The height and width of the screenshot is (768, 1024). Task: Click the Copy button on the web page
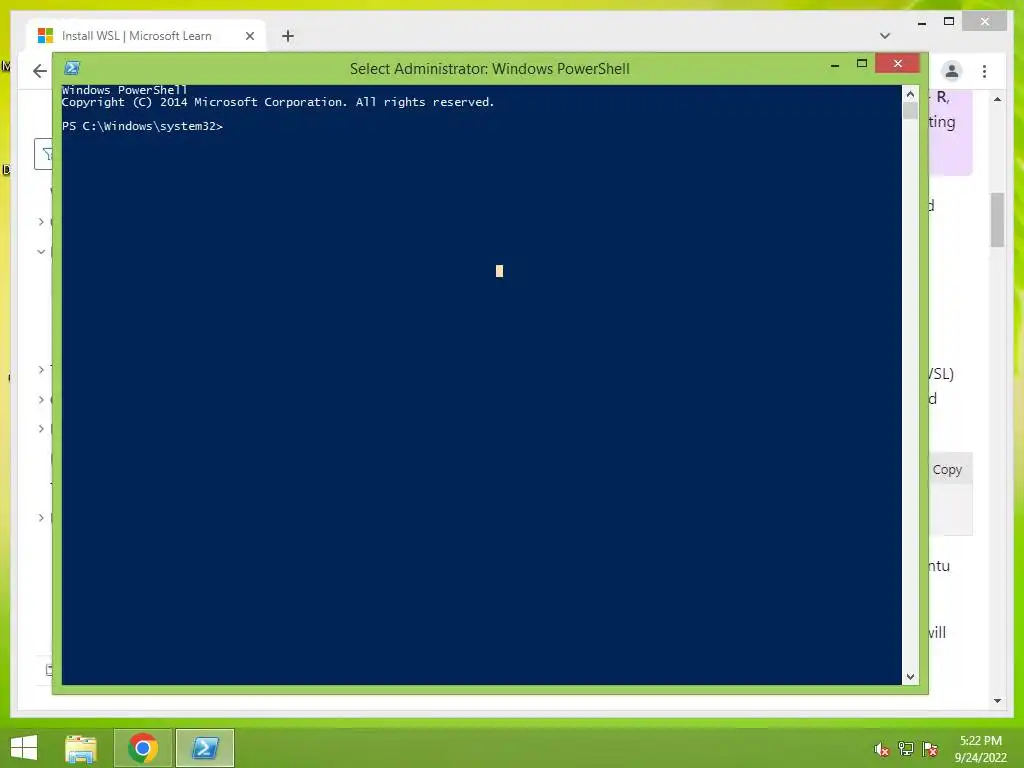tap(947, 470)
